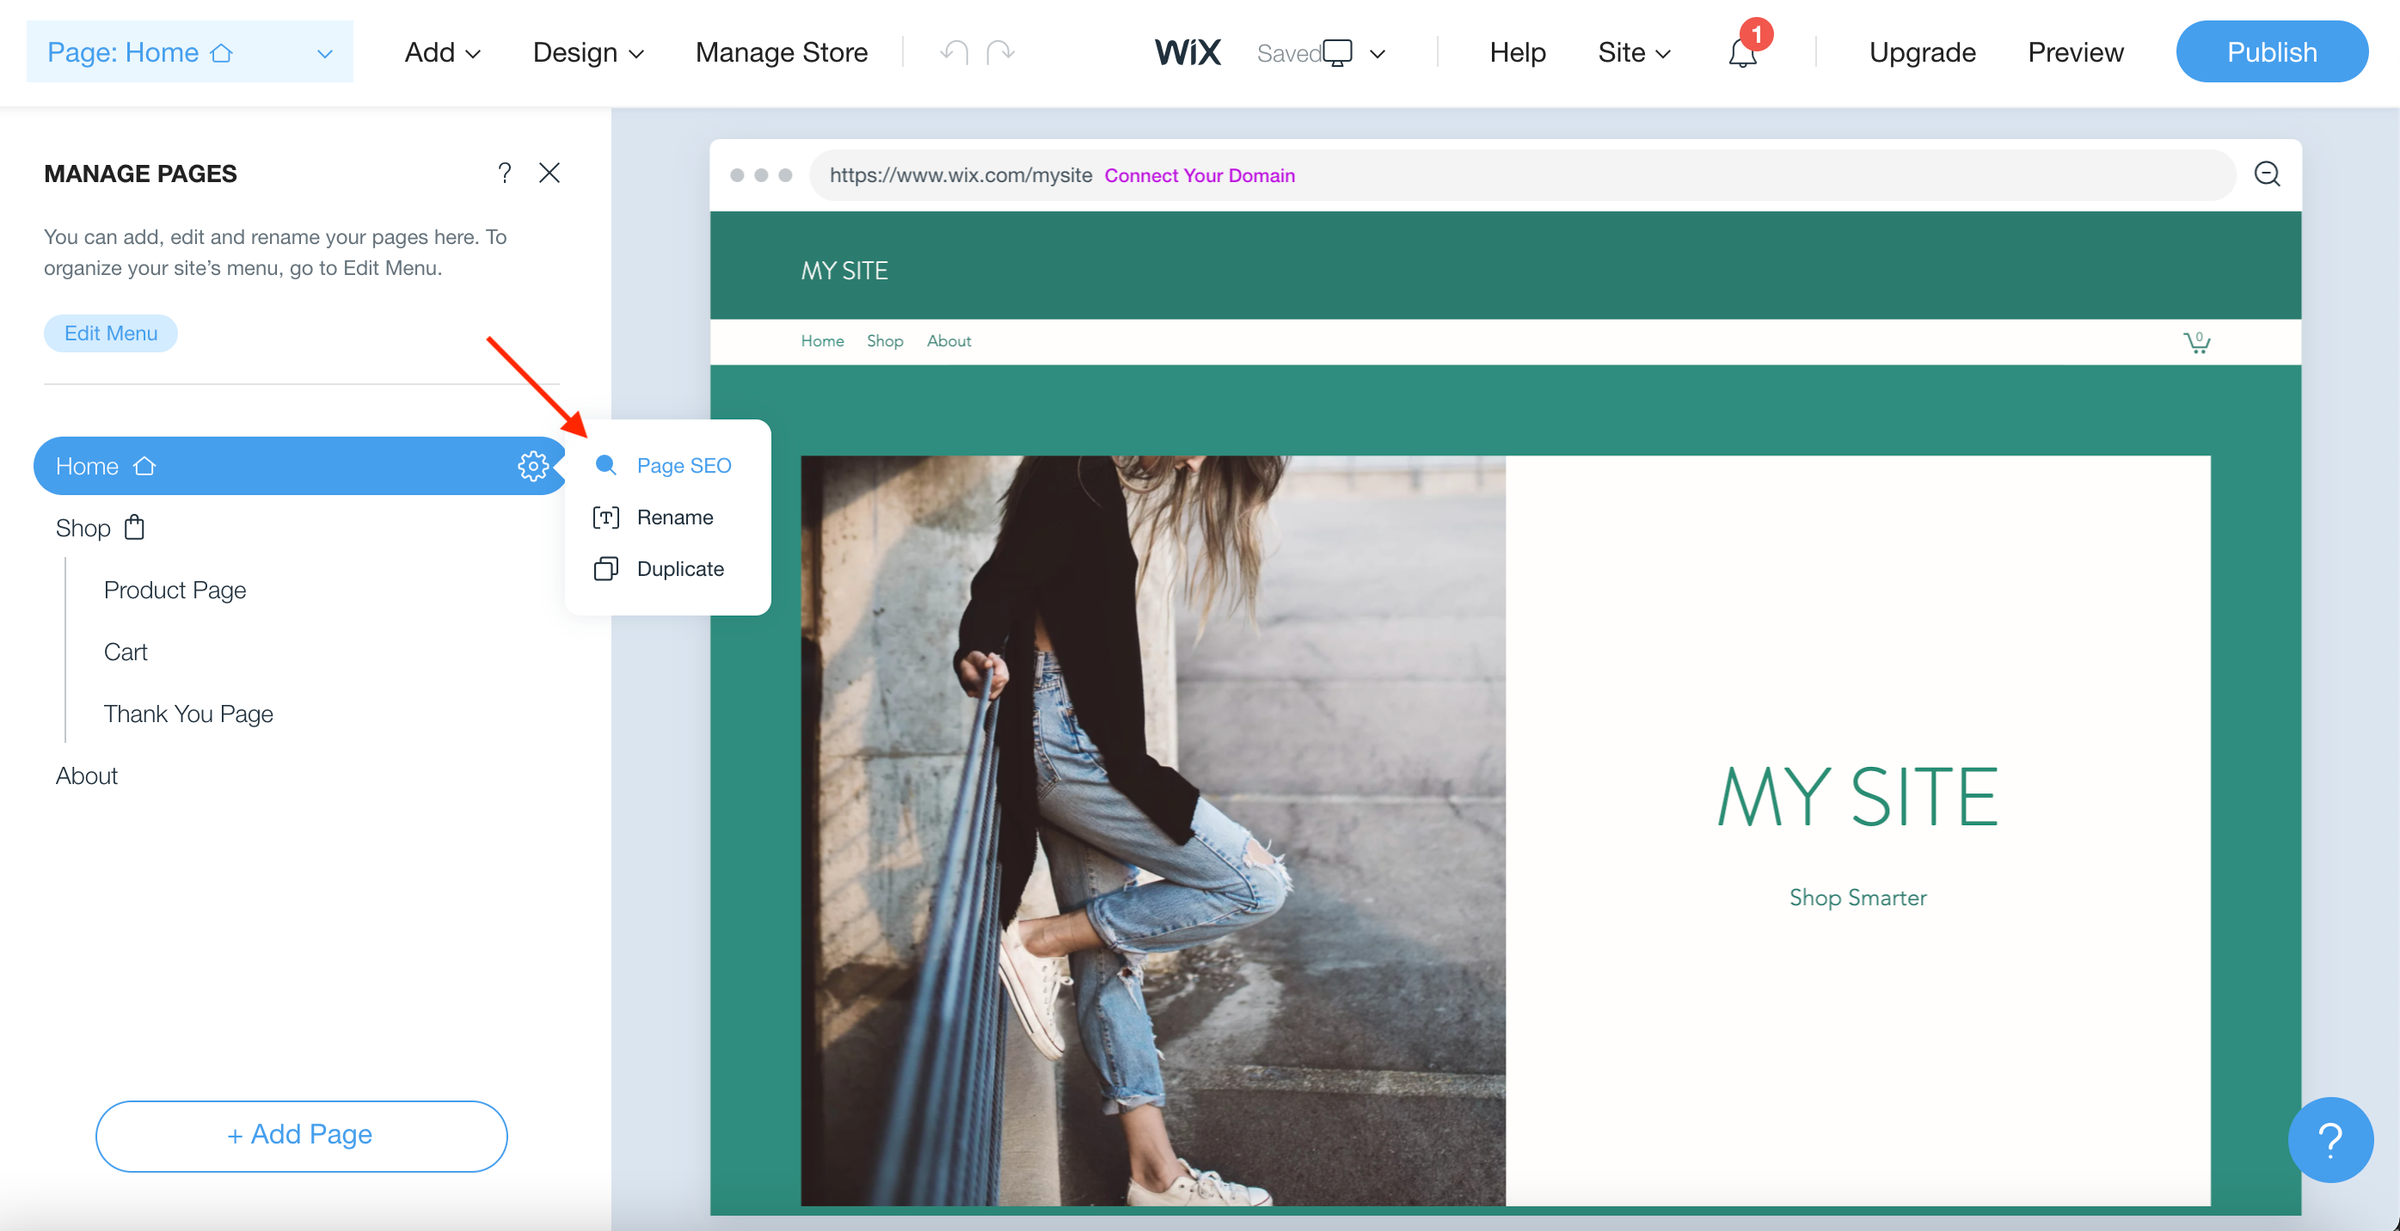Select Duplicate in the page menu

[679, 569]
